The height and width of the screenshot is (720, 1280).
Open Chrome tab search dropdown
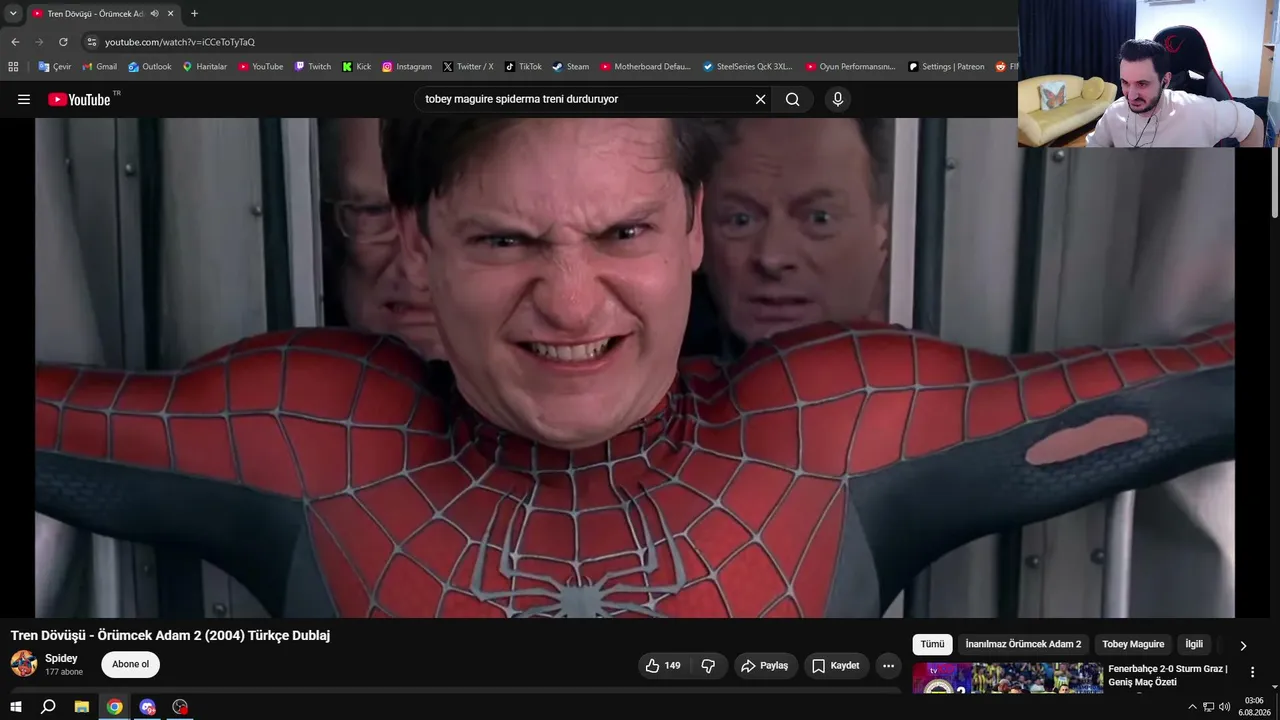pyautogui.click(x=13, y=14)
